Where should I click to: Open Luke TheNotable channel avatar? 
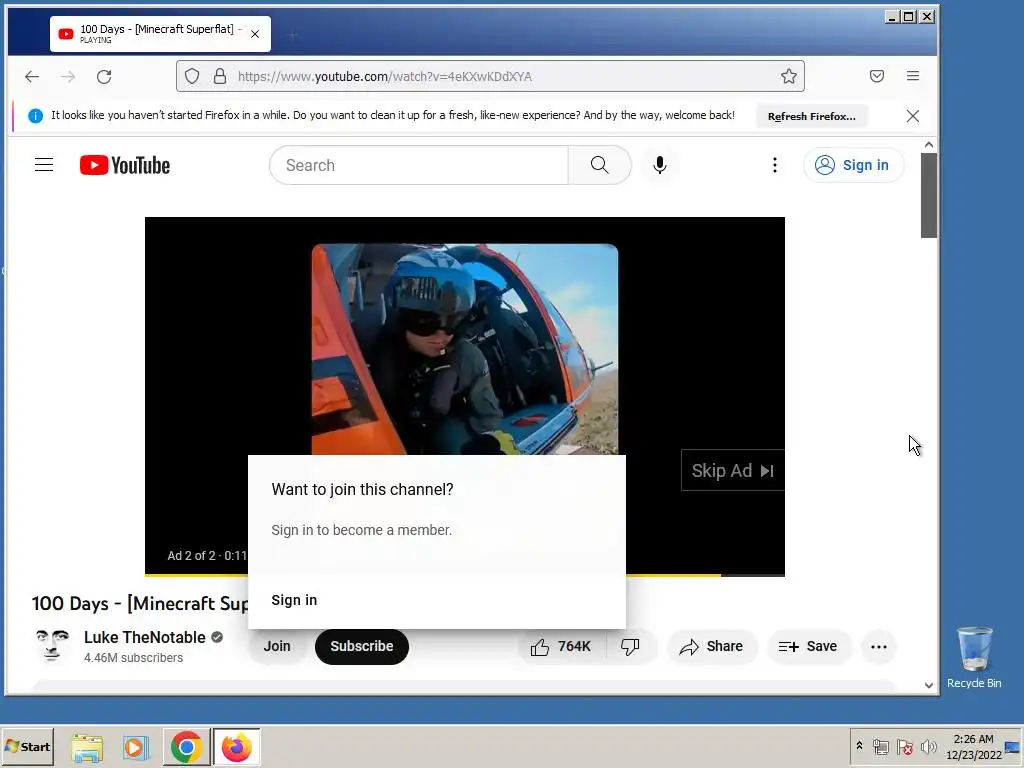(x=52, y=646)
